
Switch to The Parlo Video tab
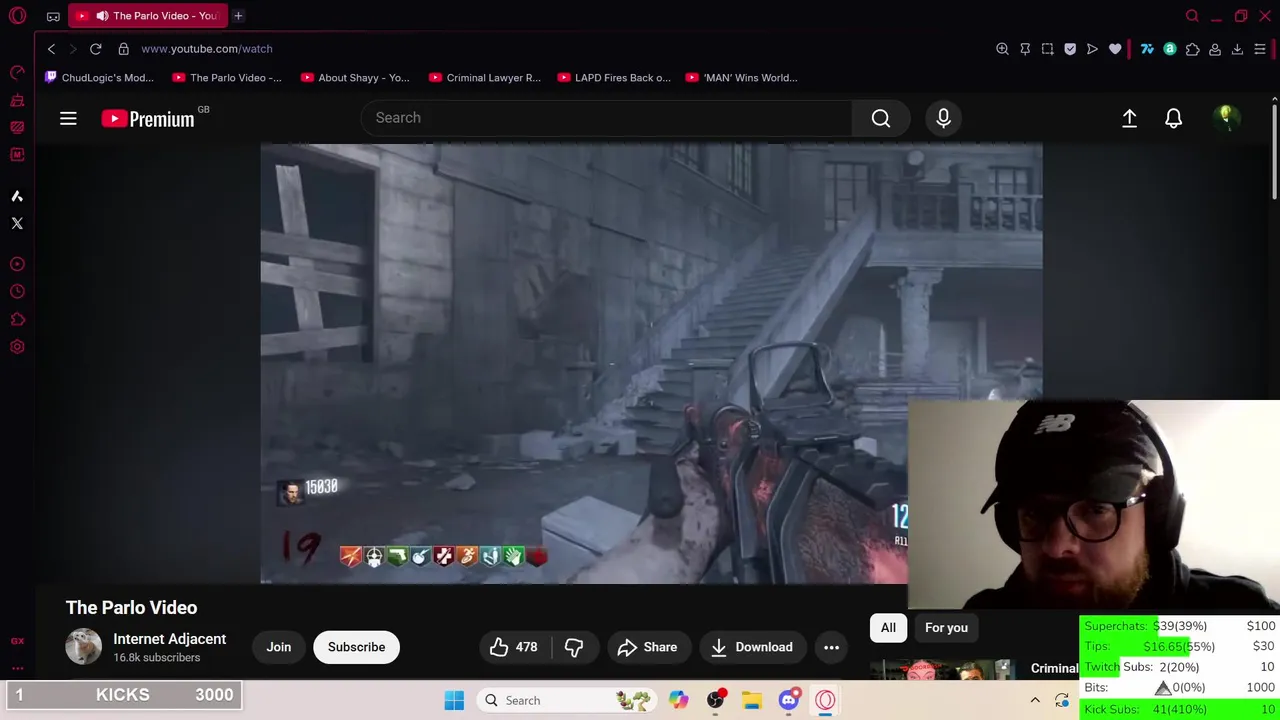pos(146,16)
